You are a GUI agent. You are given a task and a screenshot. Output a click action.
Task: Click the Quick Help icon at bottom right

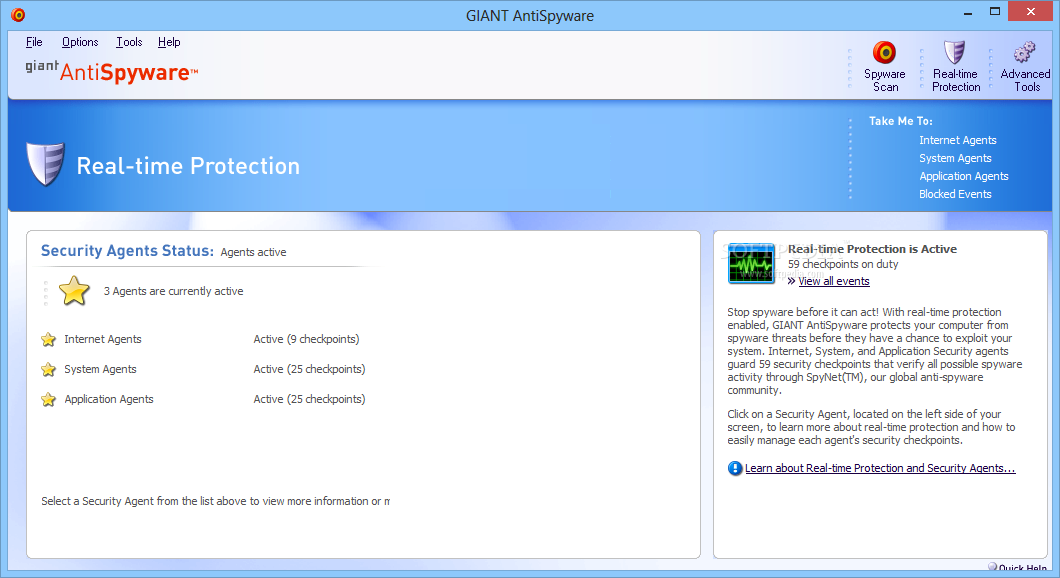[992, 567]
